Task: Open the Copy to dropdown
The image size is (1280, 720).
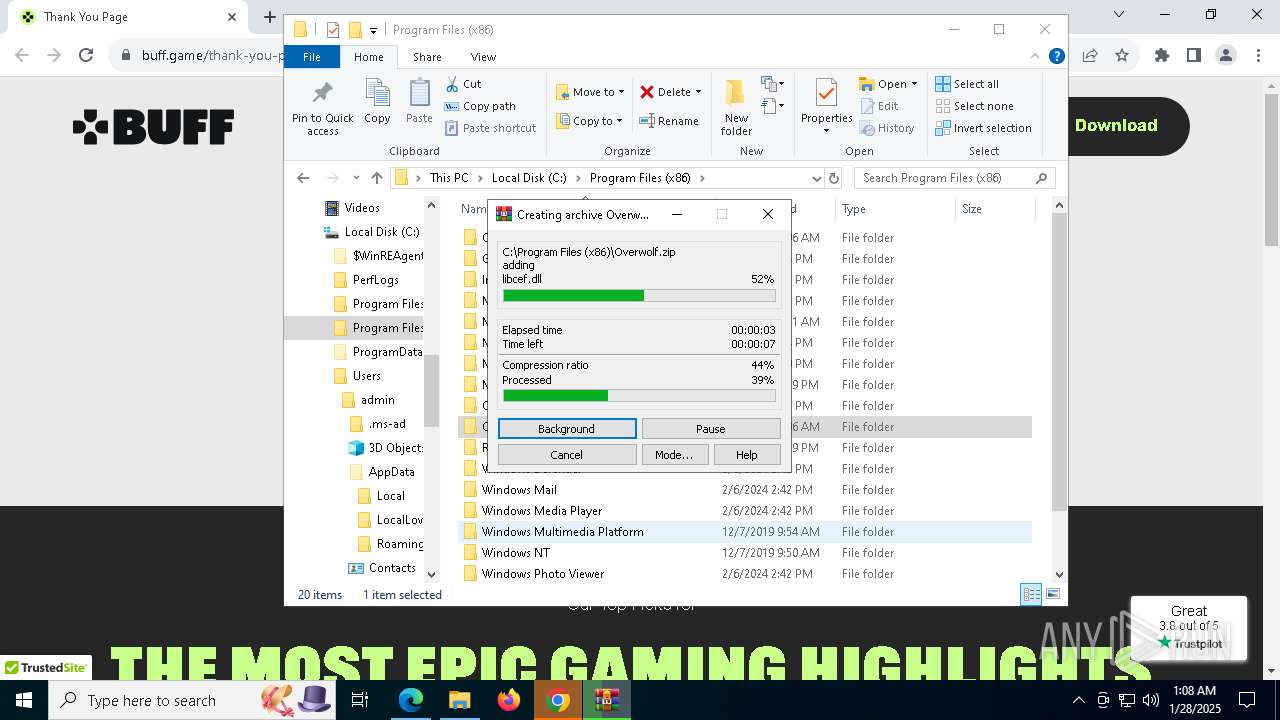Action: 589,121
